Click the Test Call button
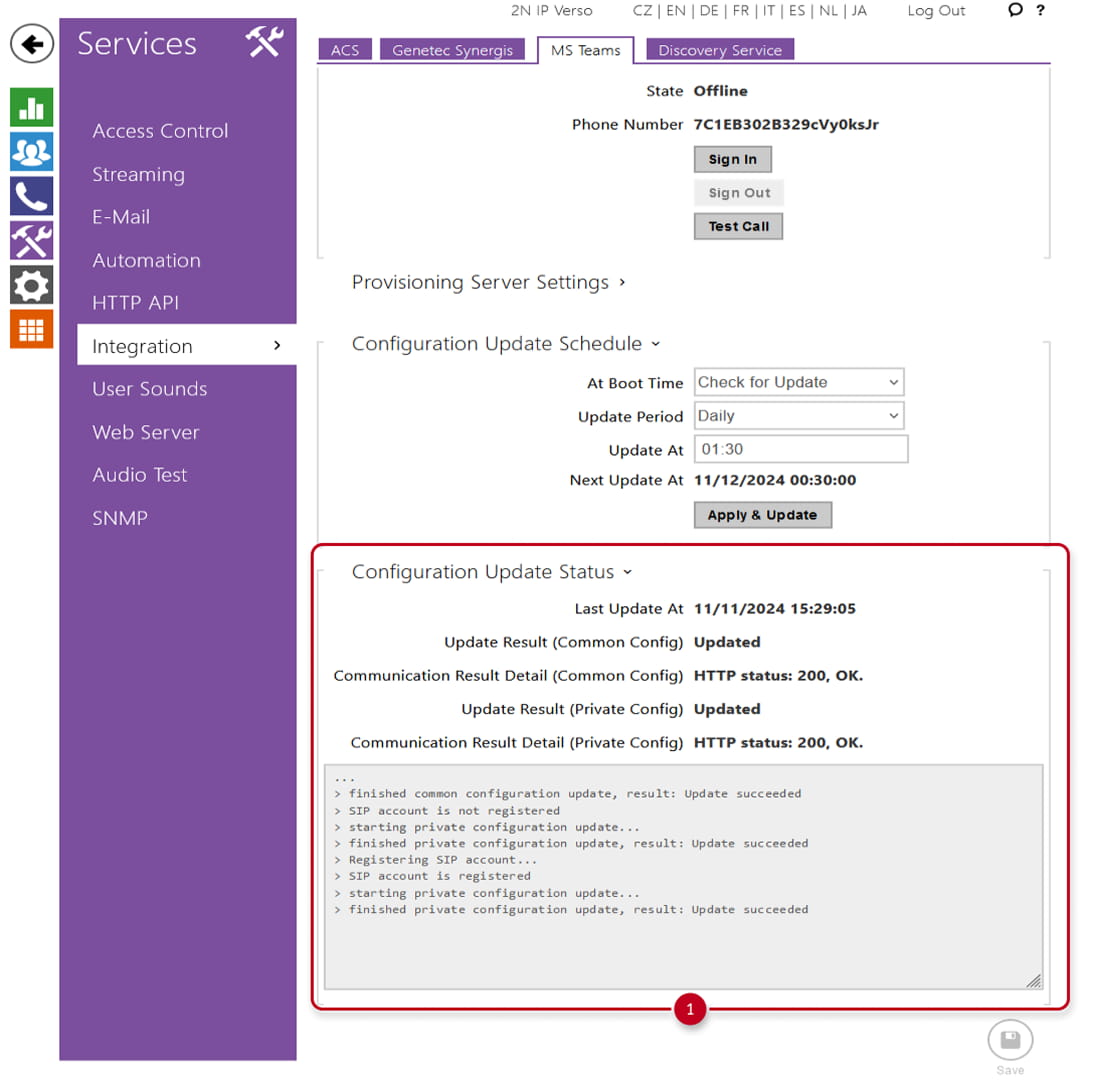The width and height of the screenshot is (1095, 1086). coord(738,226)
